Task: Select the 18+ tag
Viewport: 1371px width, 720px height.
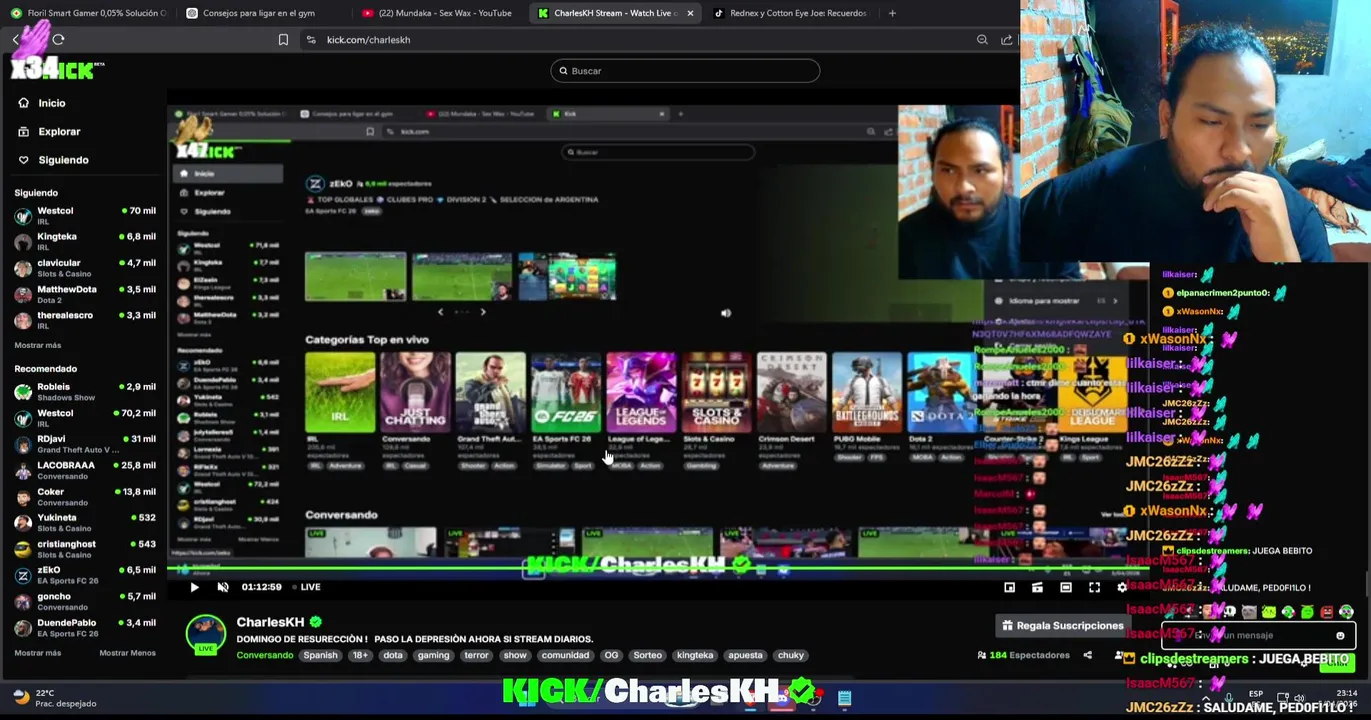Action: point(360,655)
